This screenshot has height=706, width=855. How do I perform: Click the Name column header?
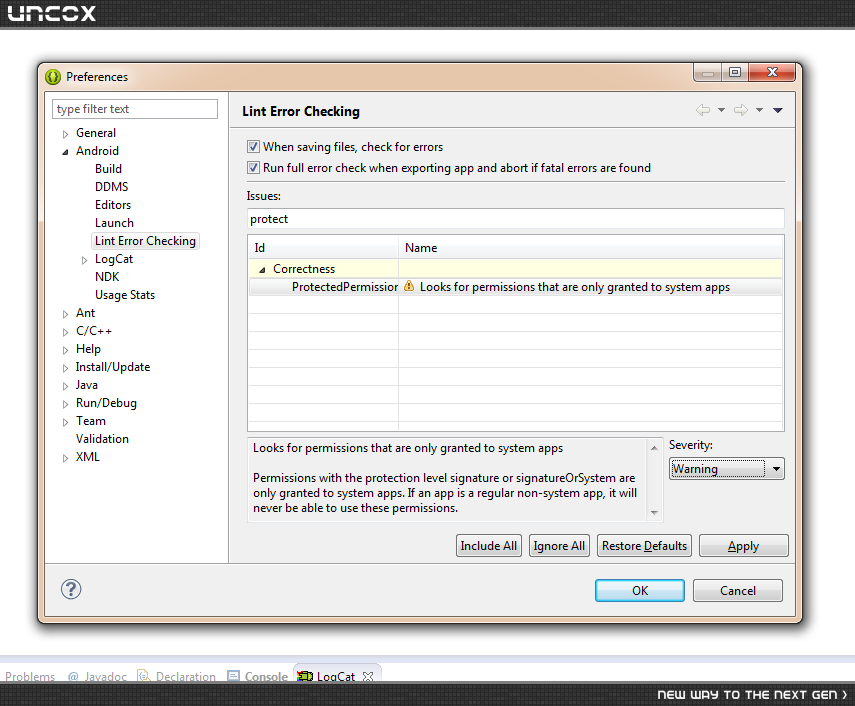[x=591, y=248]
